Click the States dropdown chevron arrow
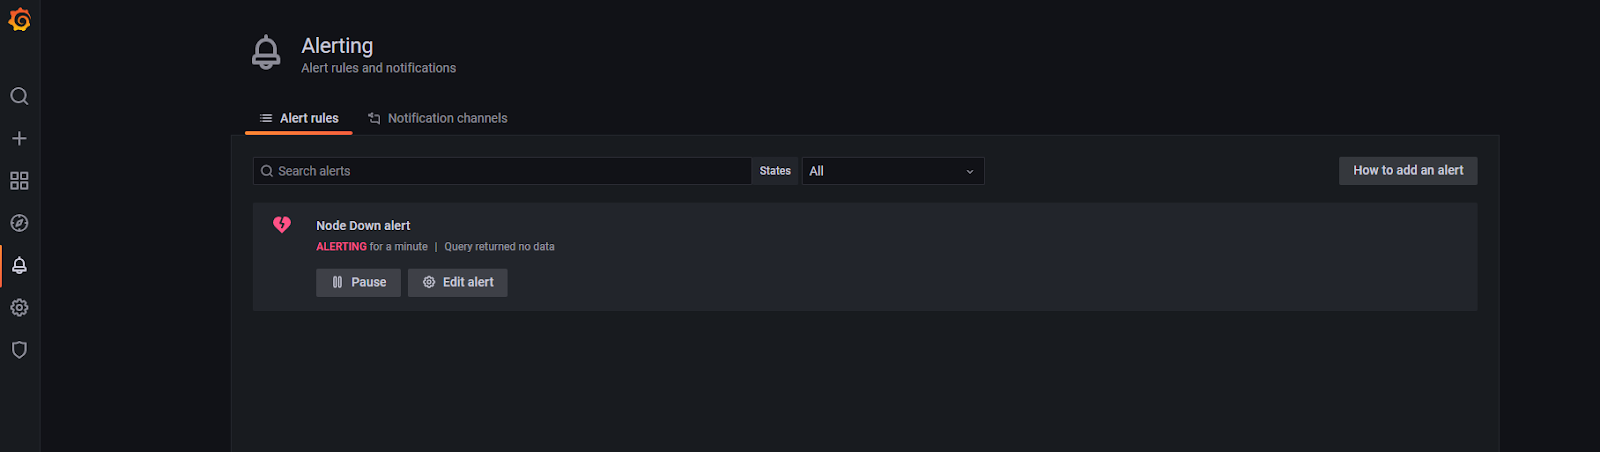The width and height of the screenshot is (1600, 452). point(969,172)
